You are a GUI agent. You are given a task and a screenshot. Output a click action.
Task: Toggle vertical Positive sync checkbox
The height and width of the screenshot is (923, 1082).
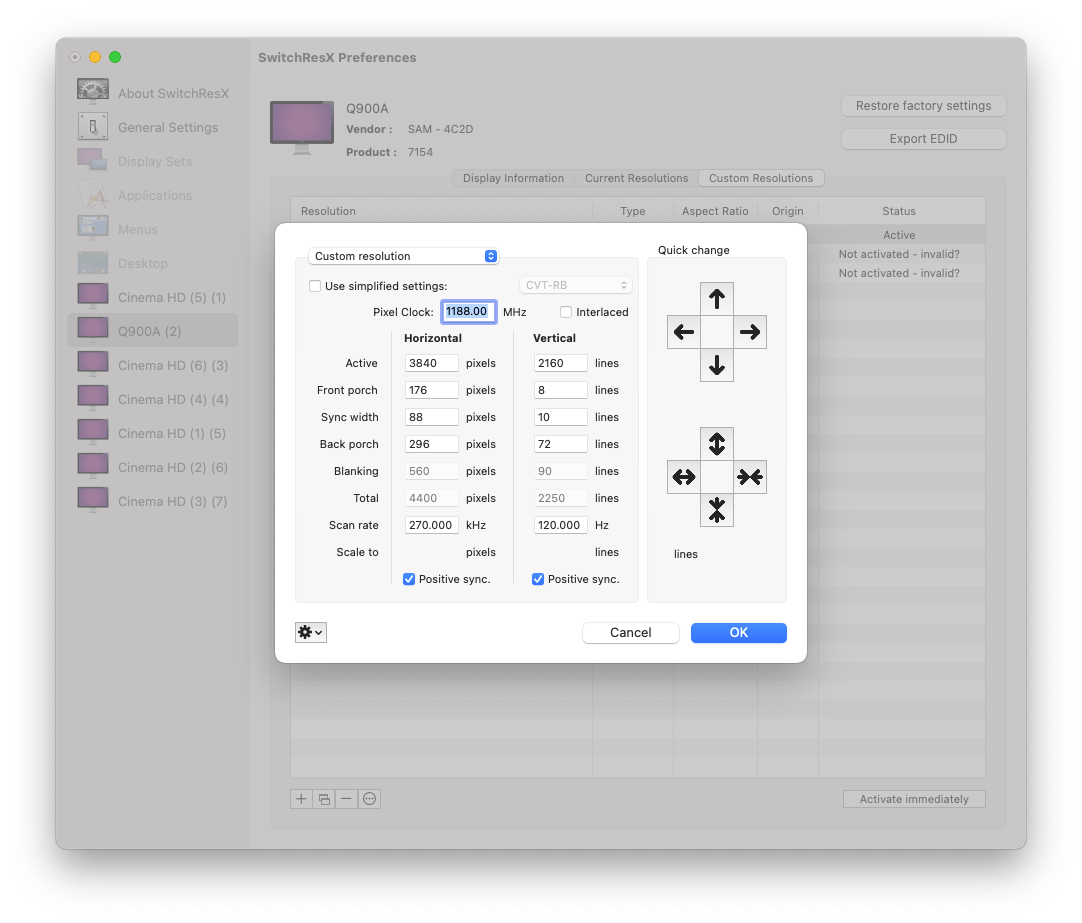click(538, 579)
